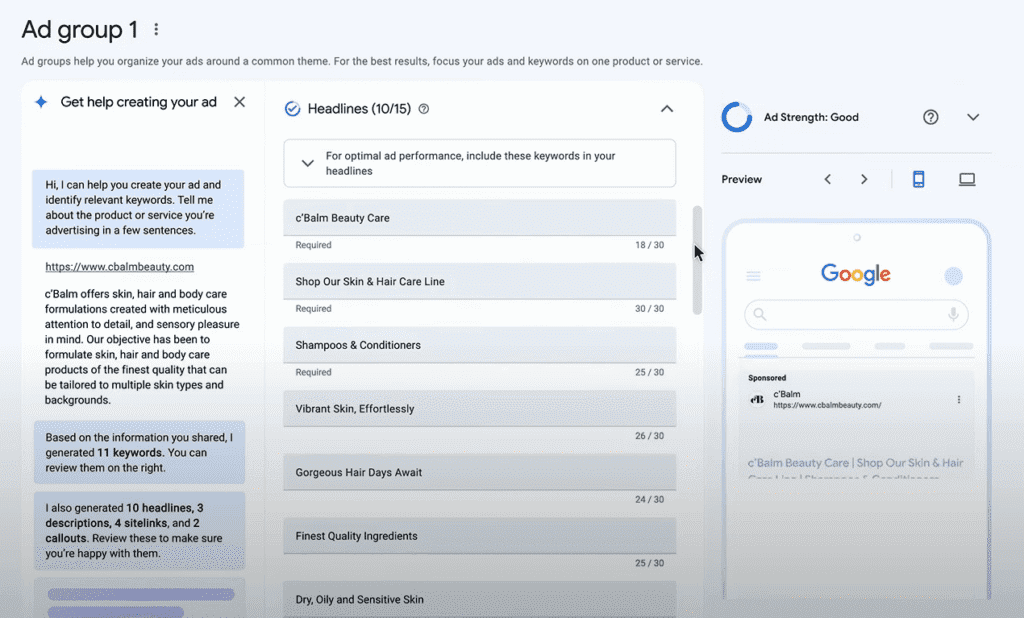The height and width of the screenshot is (618, 1024).
Task: Click the search box in the phone preview
Action: tap(856, 315)
